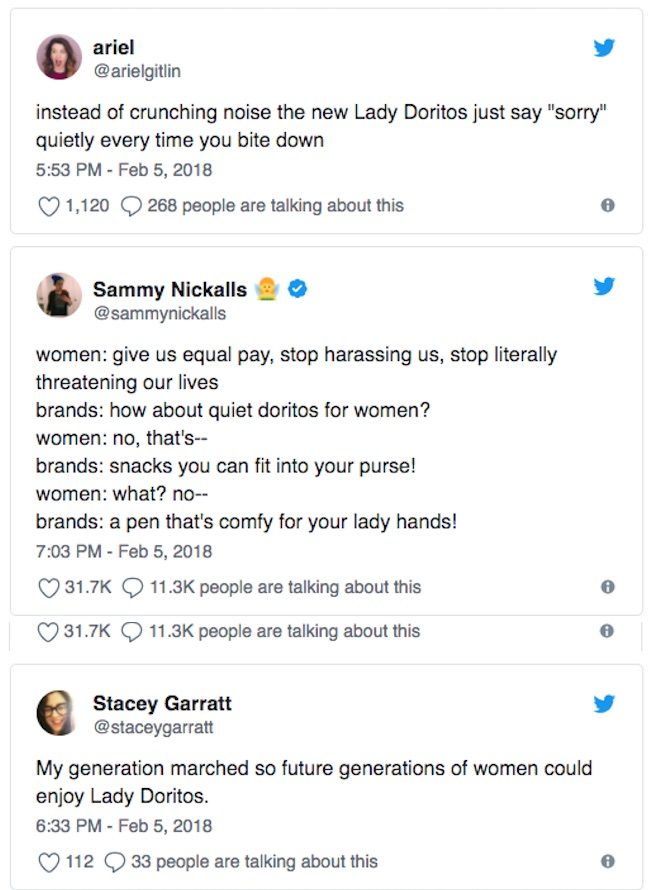
Task: Like ariel's tweet with the heart icon
Action: [x=48, y=206]
